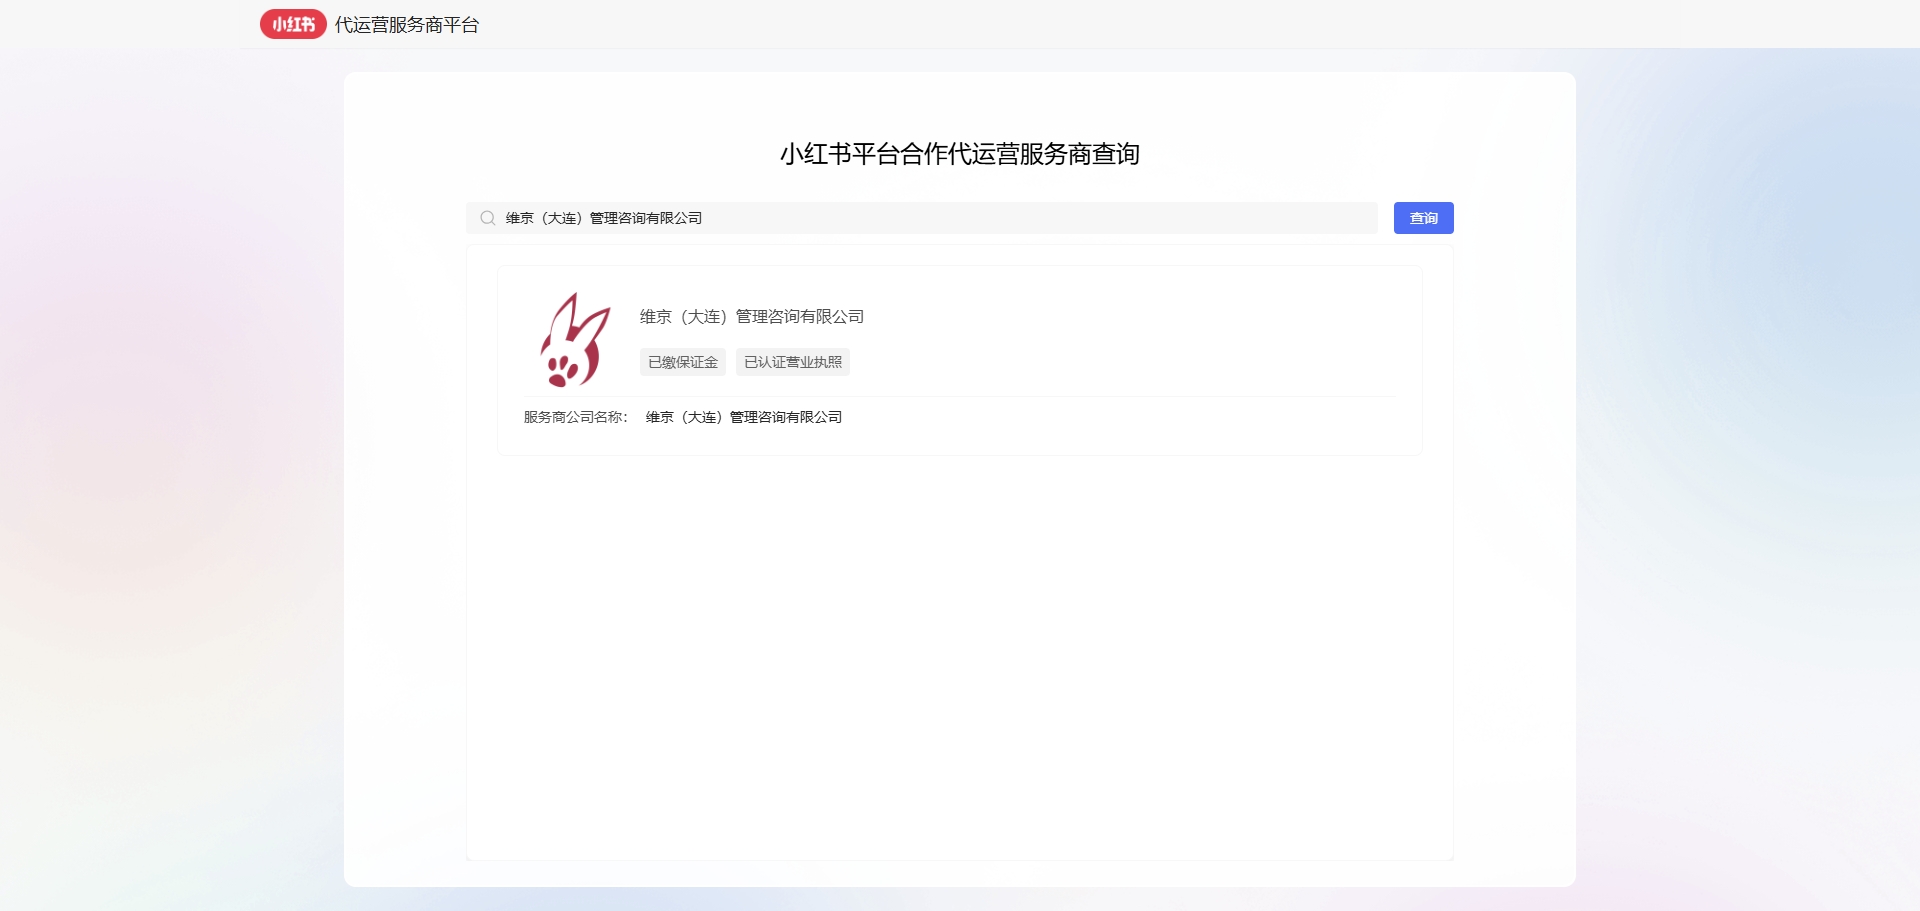Click the blue 查询 button
The width and height of the screenshot is (1920, 911).
pyautogui.click(x=1423, y=218)
